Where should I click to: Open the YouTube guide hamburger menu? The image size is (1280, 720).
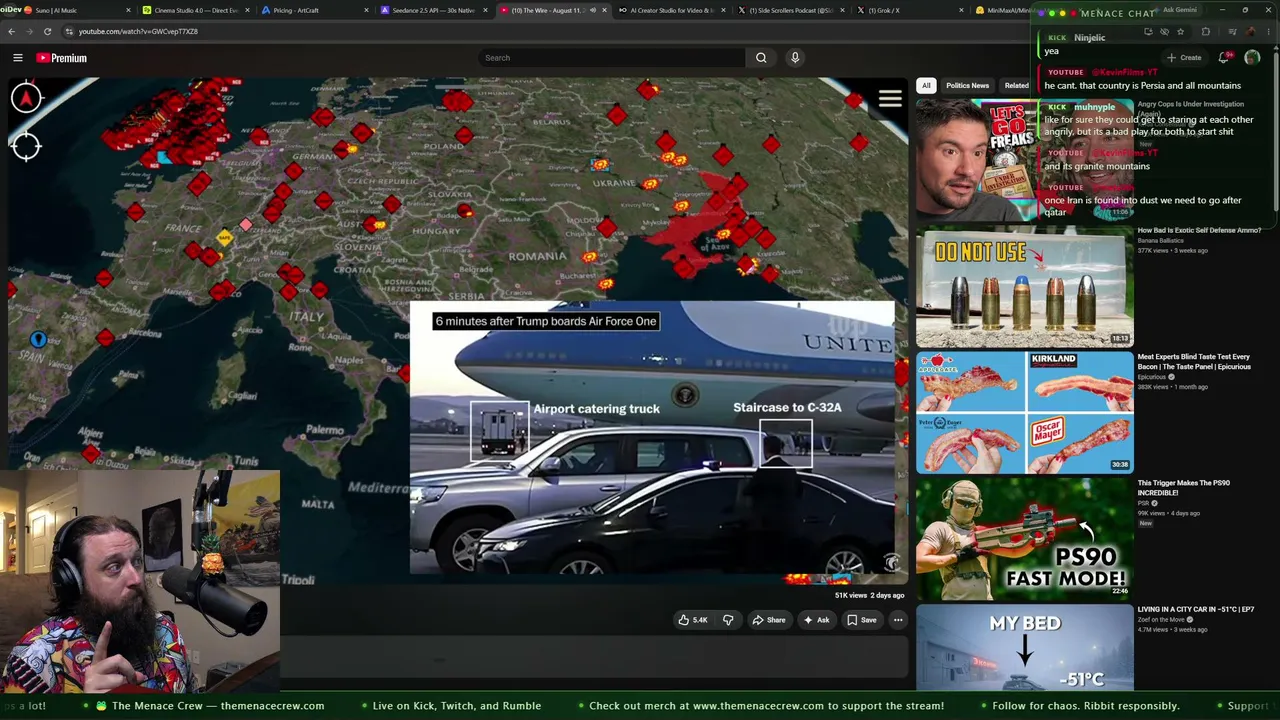[18, 58]
